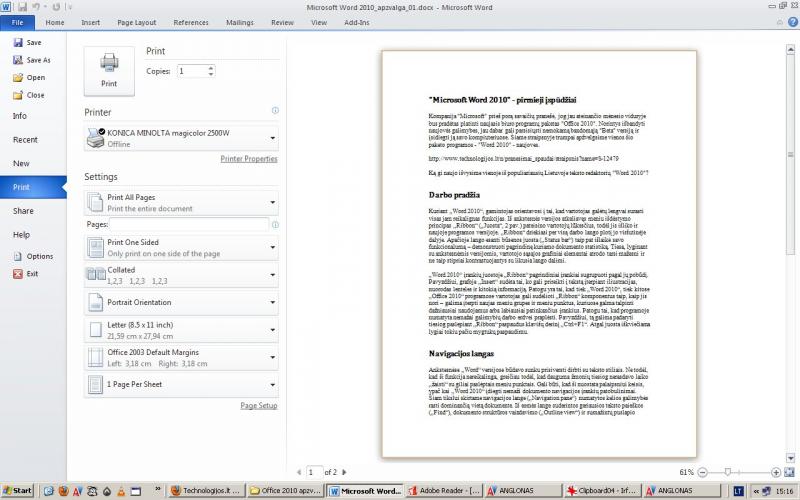Expand Office 2003 Default Margins dropdown

[181, 358]
